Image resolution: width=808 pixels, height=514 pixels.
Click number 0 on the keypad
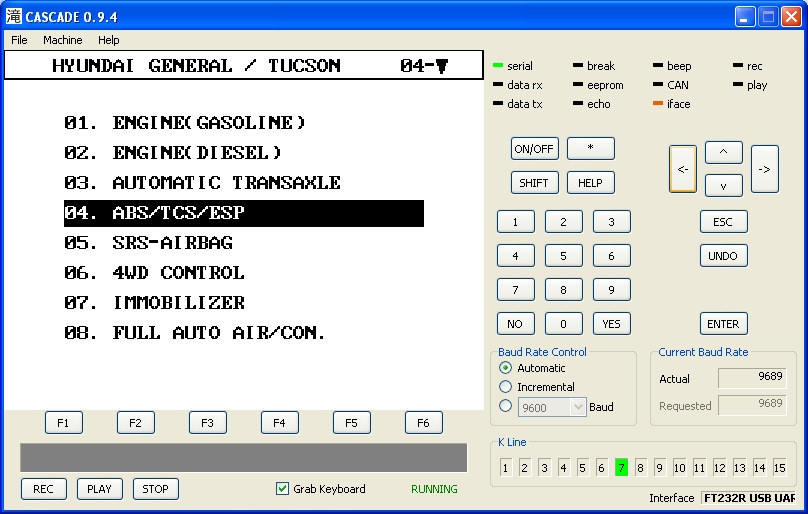(x=564, y=324)
